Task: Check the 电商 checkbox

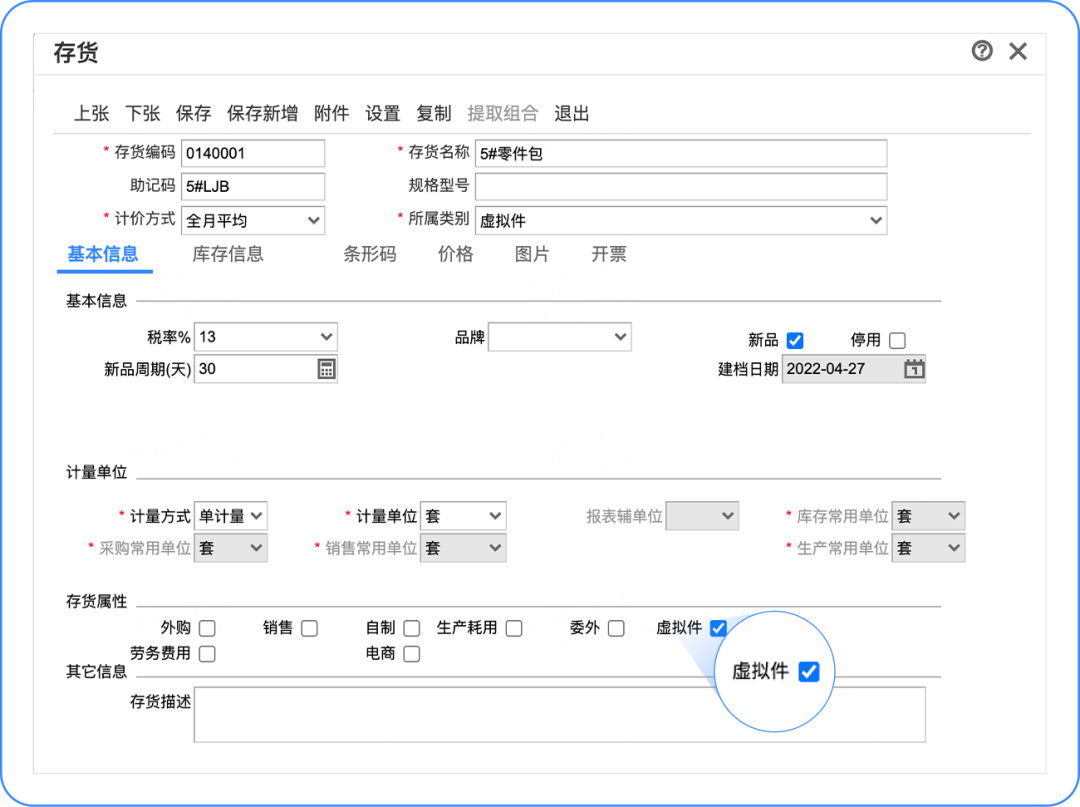Action: pyautogui.click(x=411, y=654)
